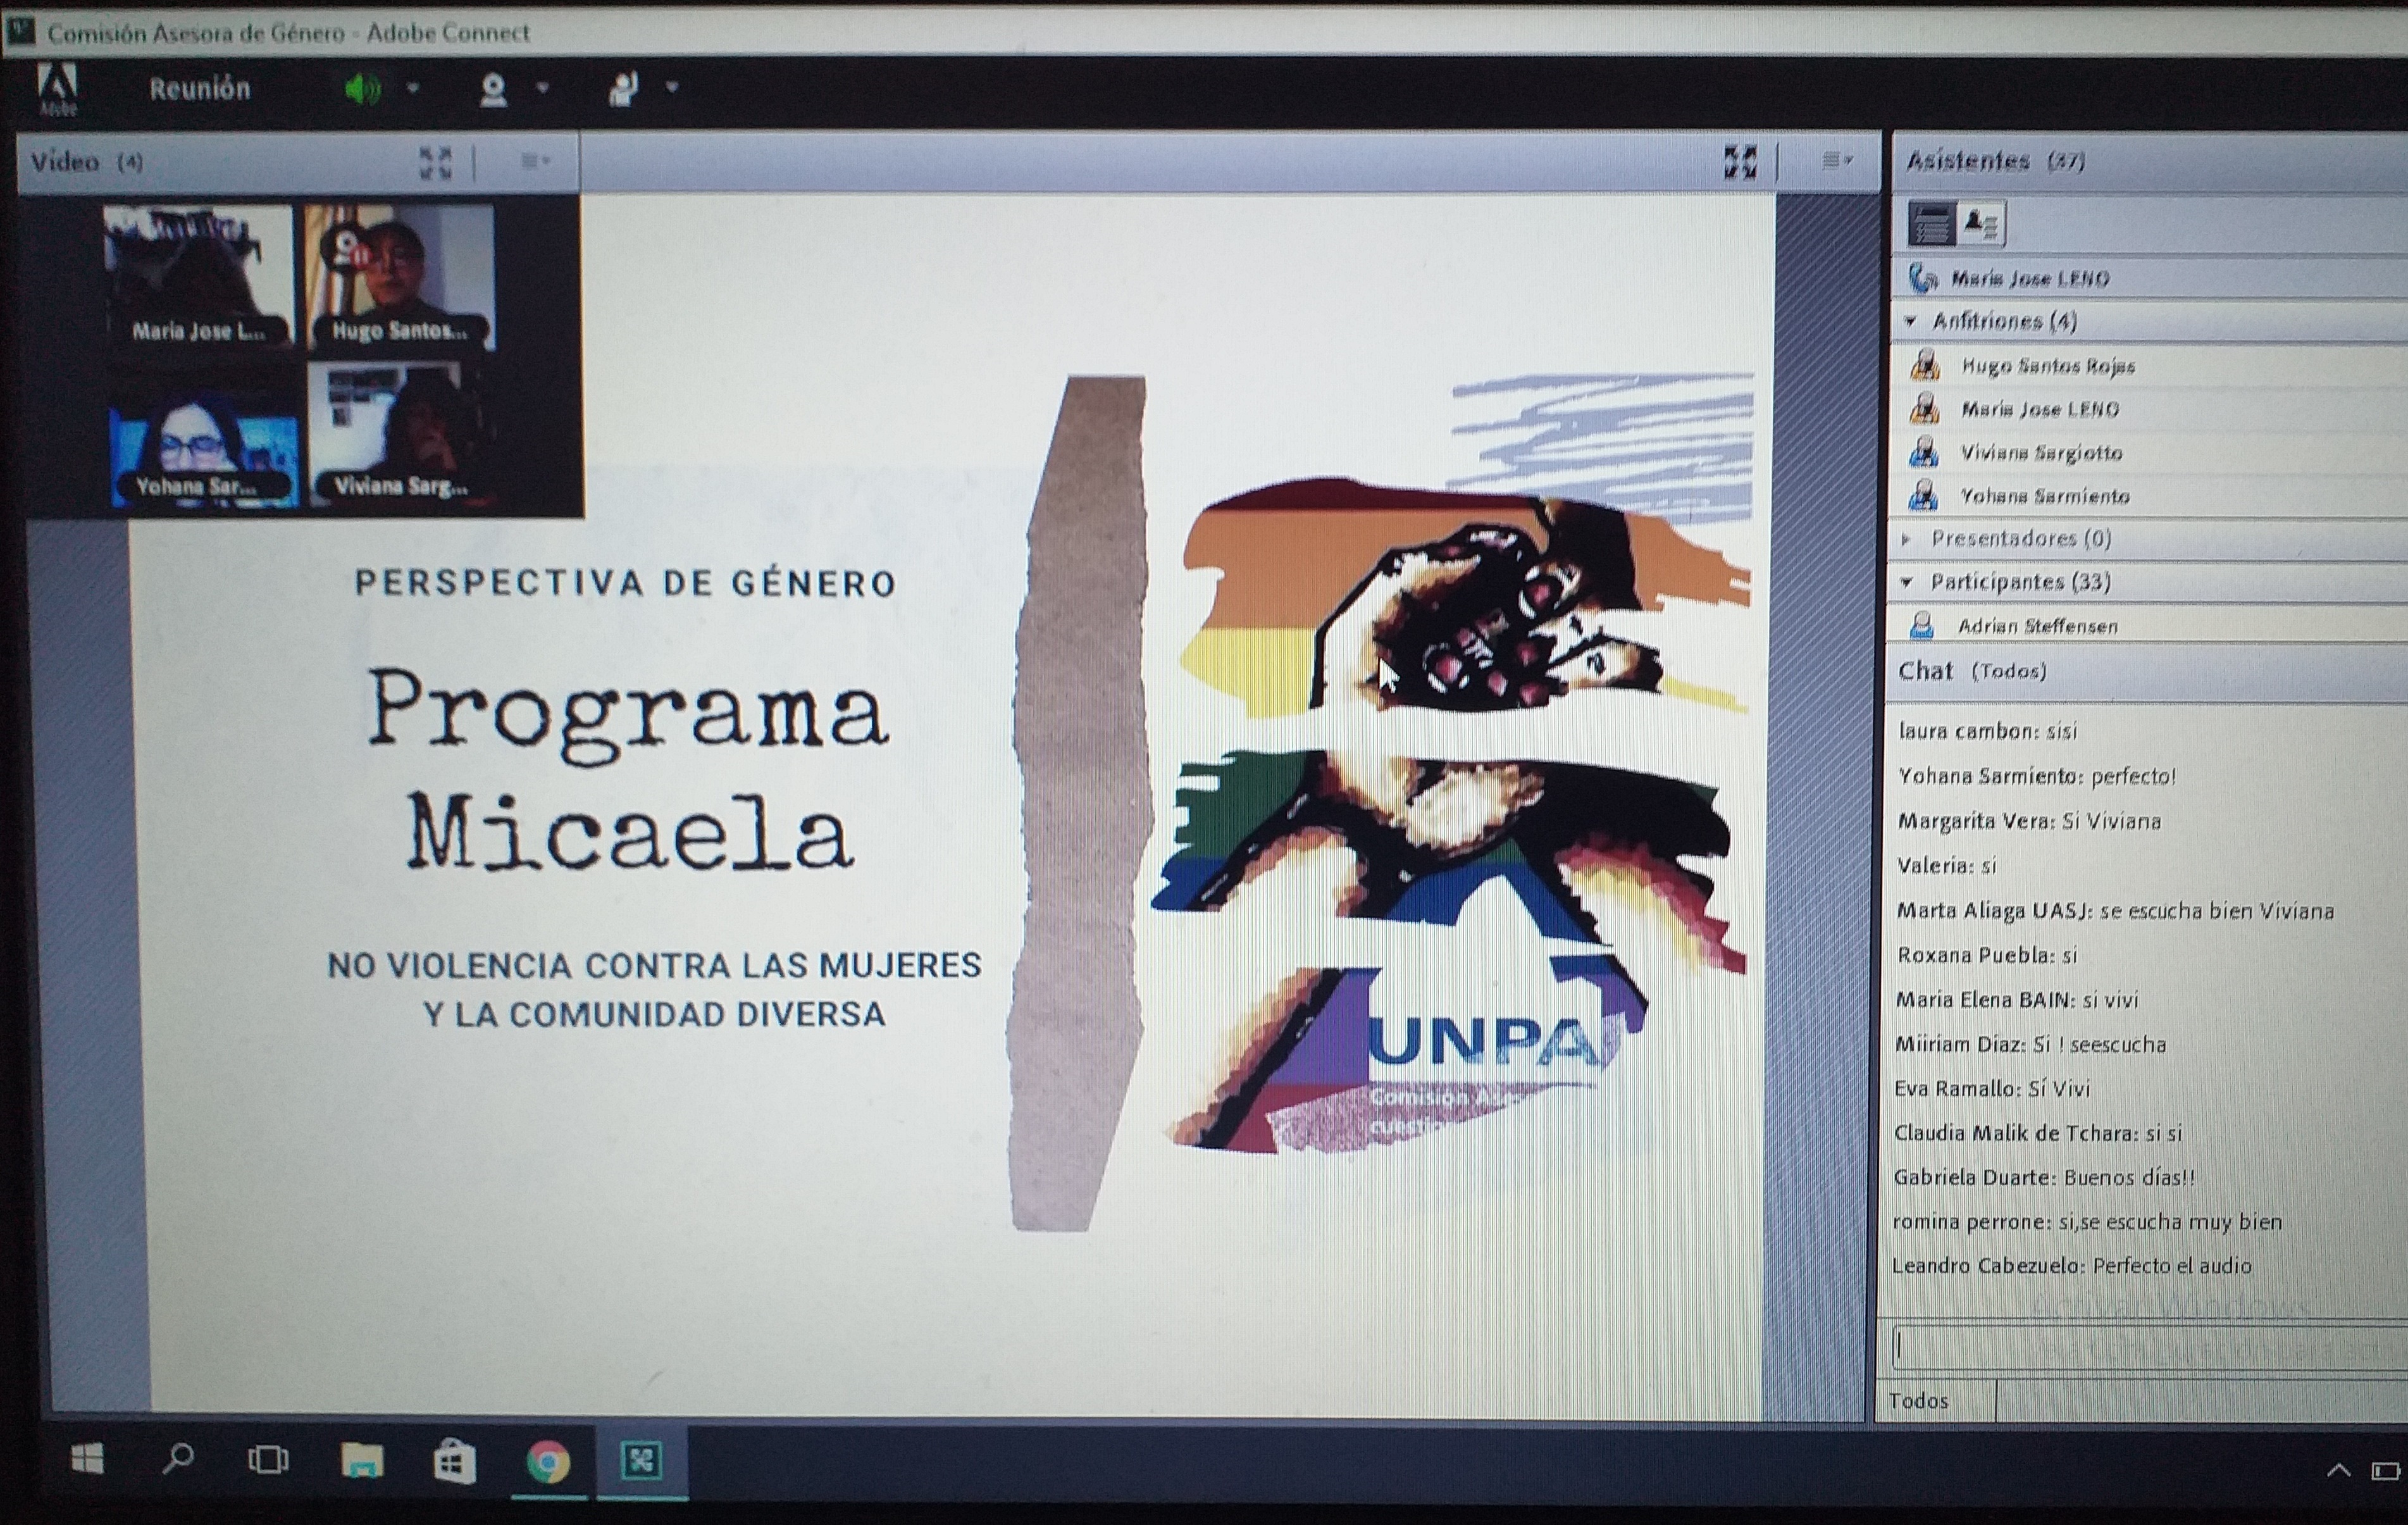Maximize the share pod with fullscreen icon
This screenshot has width=2408, height=1525.
point(1740,162)
